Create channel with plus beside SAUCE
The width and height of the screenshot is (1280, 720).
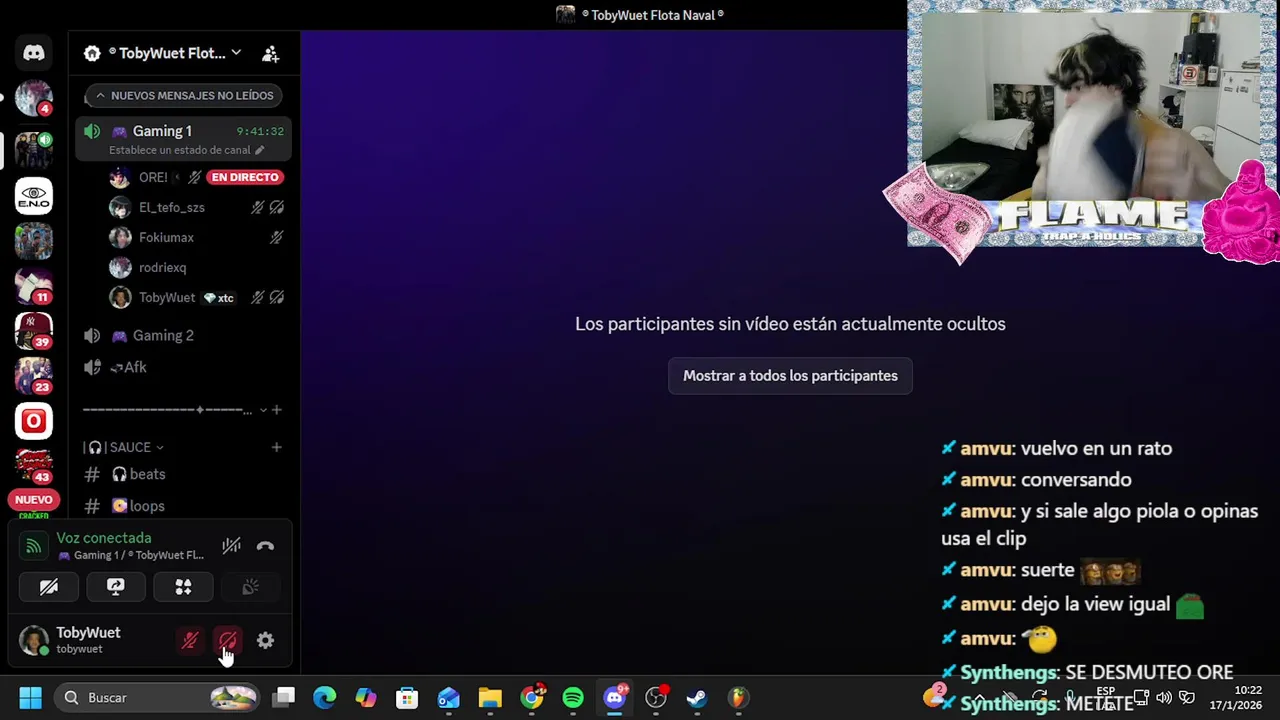click(277, 447)
